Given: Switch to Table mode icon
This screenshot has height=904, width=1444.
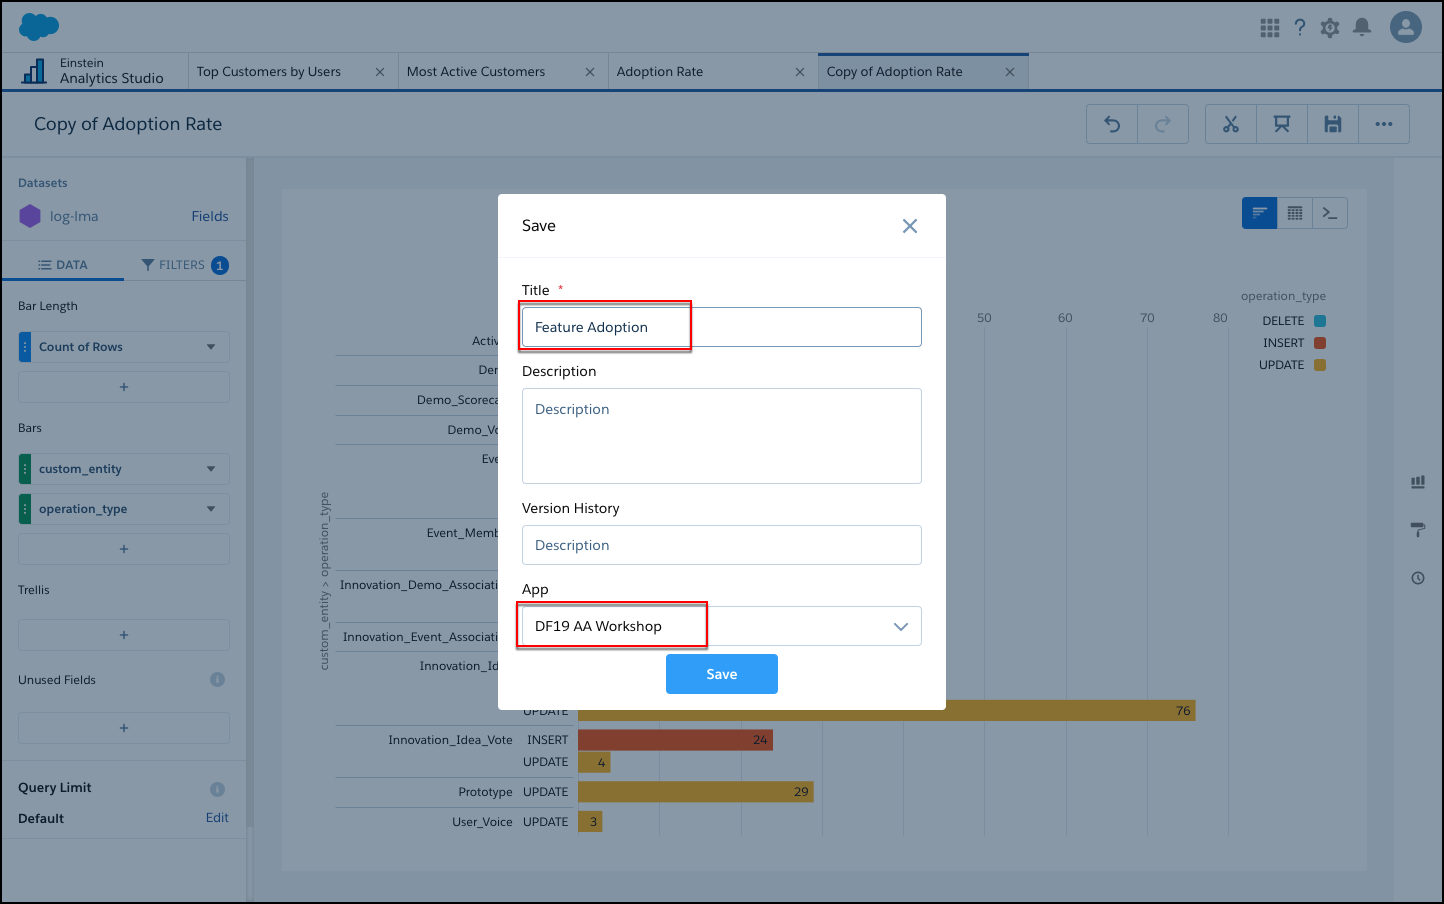Looking at the screenshot, I should (x=1295, y=213).
